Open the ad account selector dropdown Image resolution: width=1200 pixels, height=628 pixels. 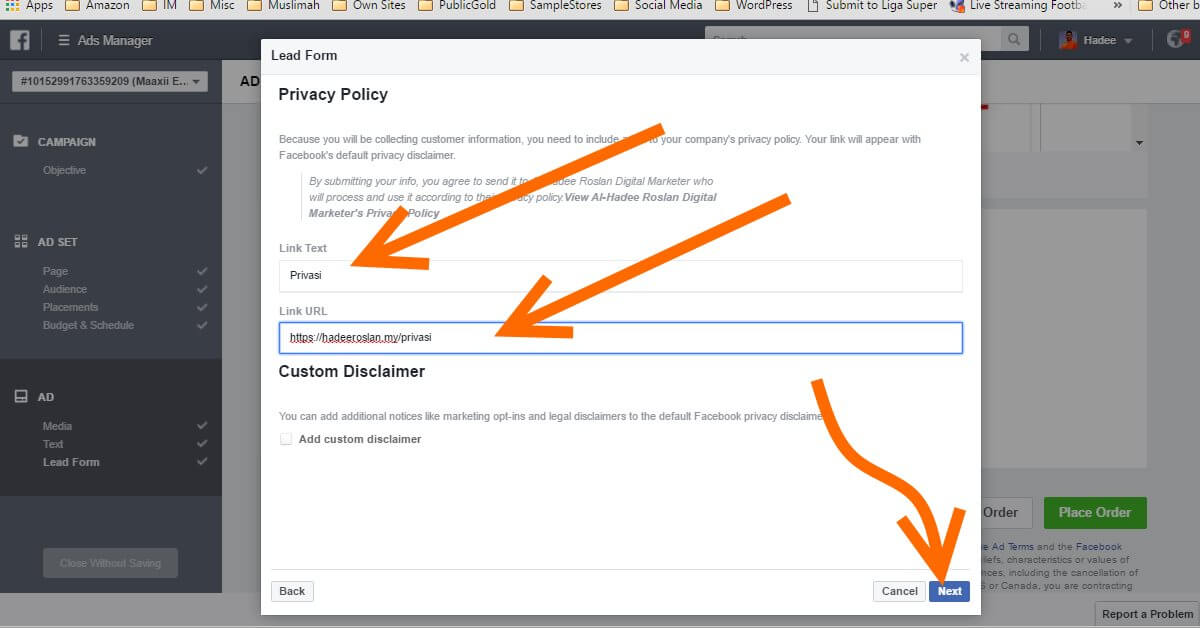pos(110,81)
